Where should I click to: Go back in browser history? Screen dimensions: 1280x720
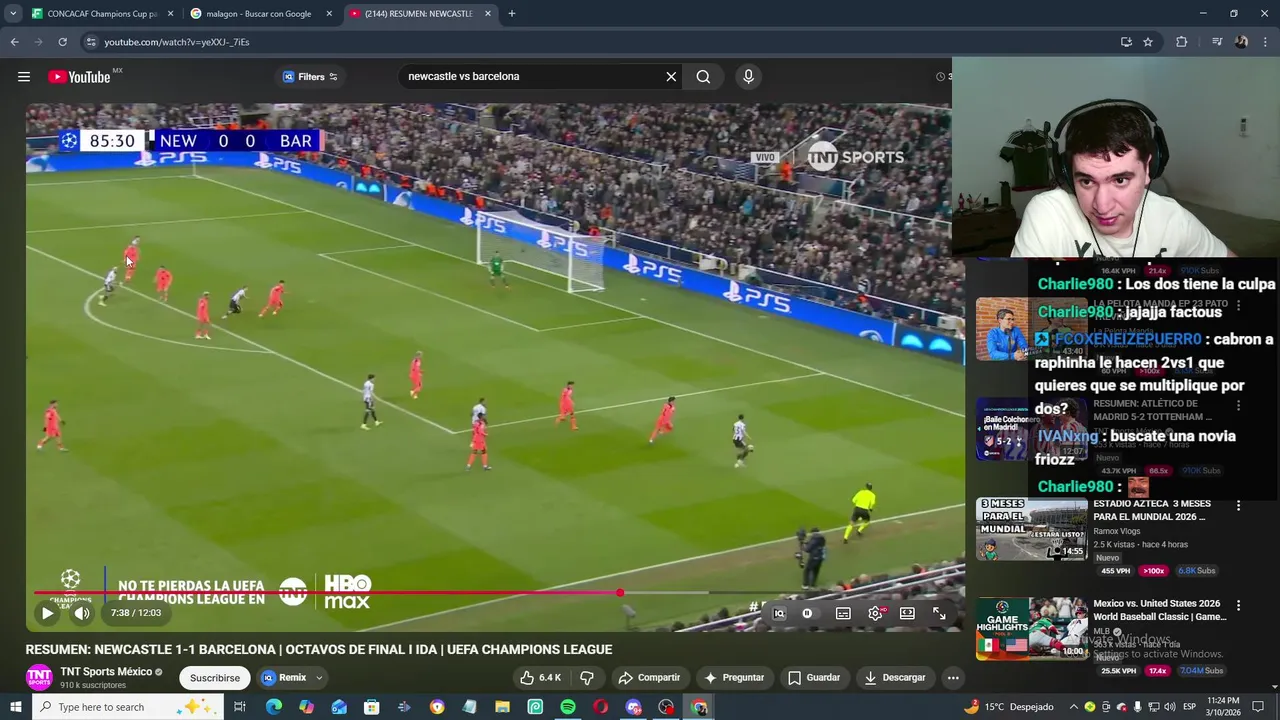tap(14, 42)
